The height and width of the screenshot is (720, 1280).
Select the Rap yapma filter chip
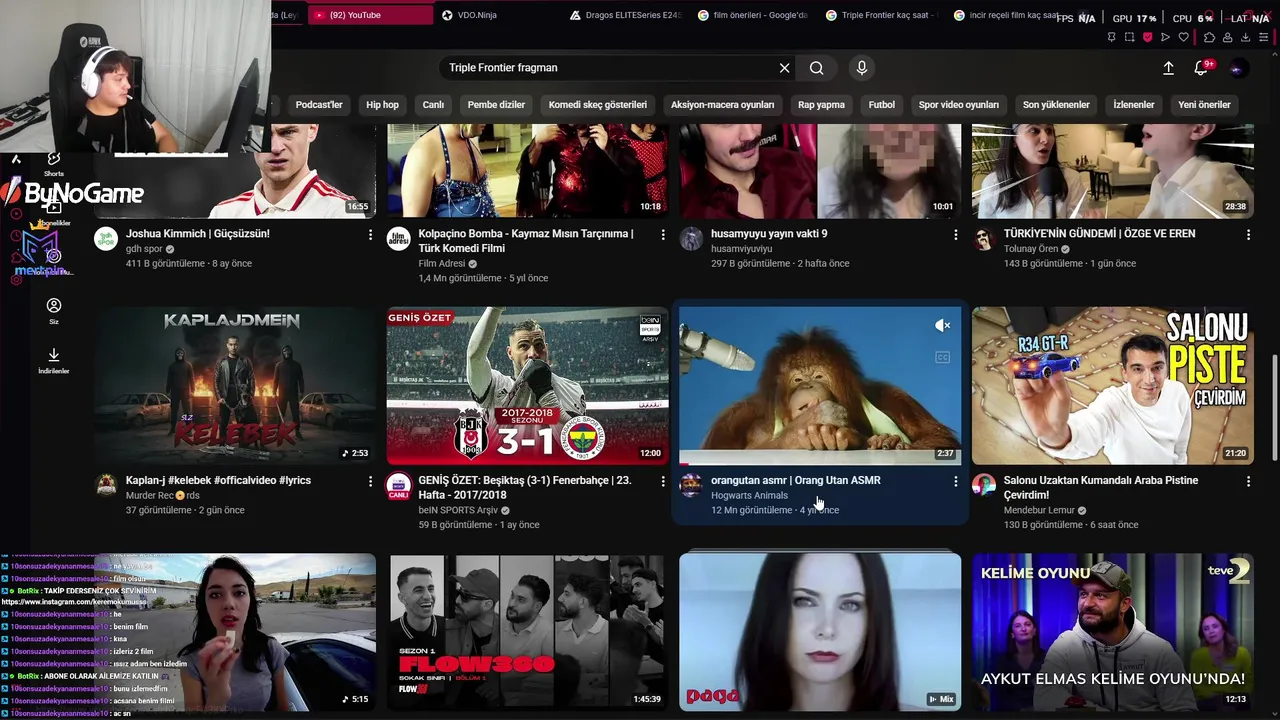[821, 104]
